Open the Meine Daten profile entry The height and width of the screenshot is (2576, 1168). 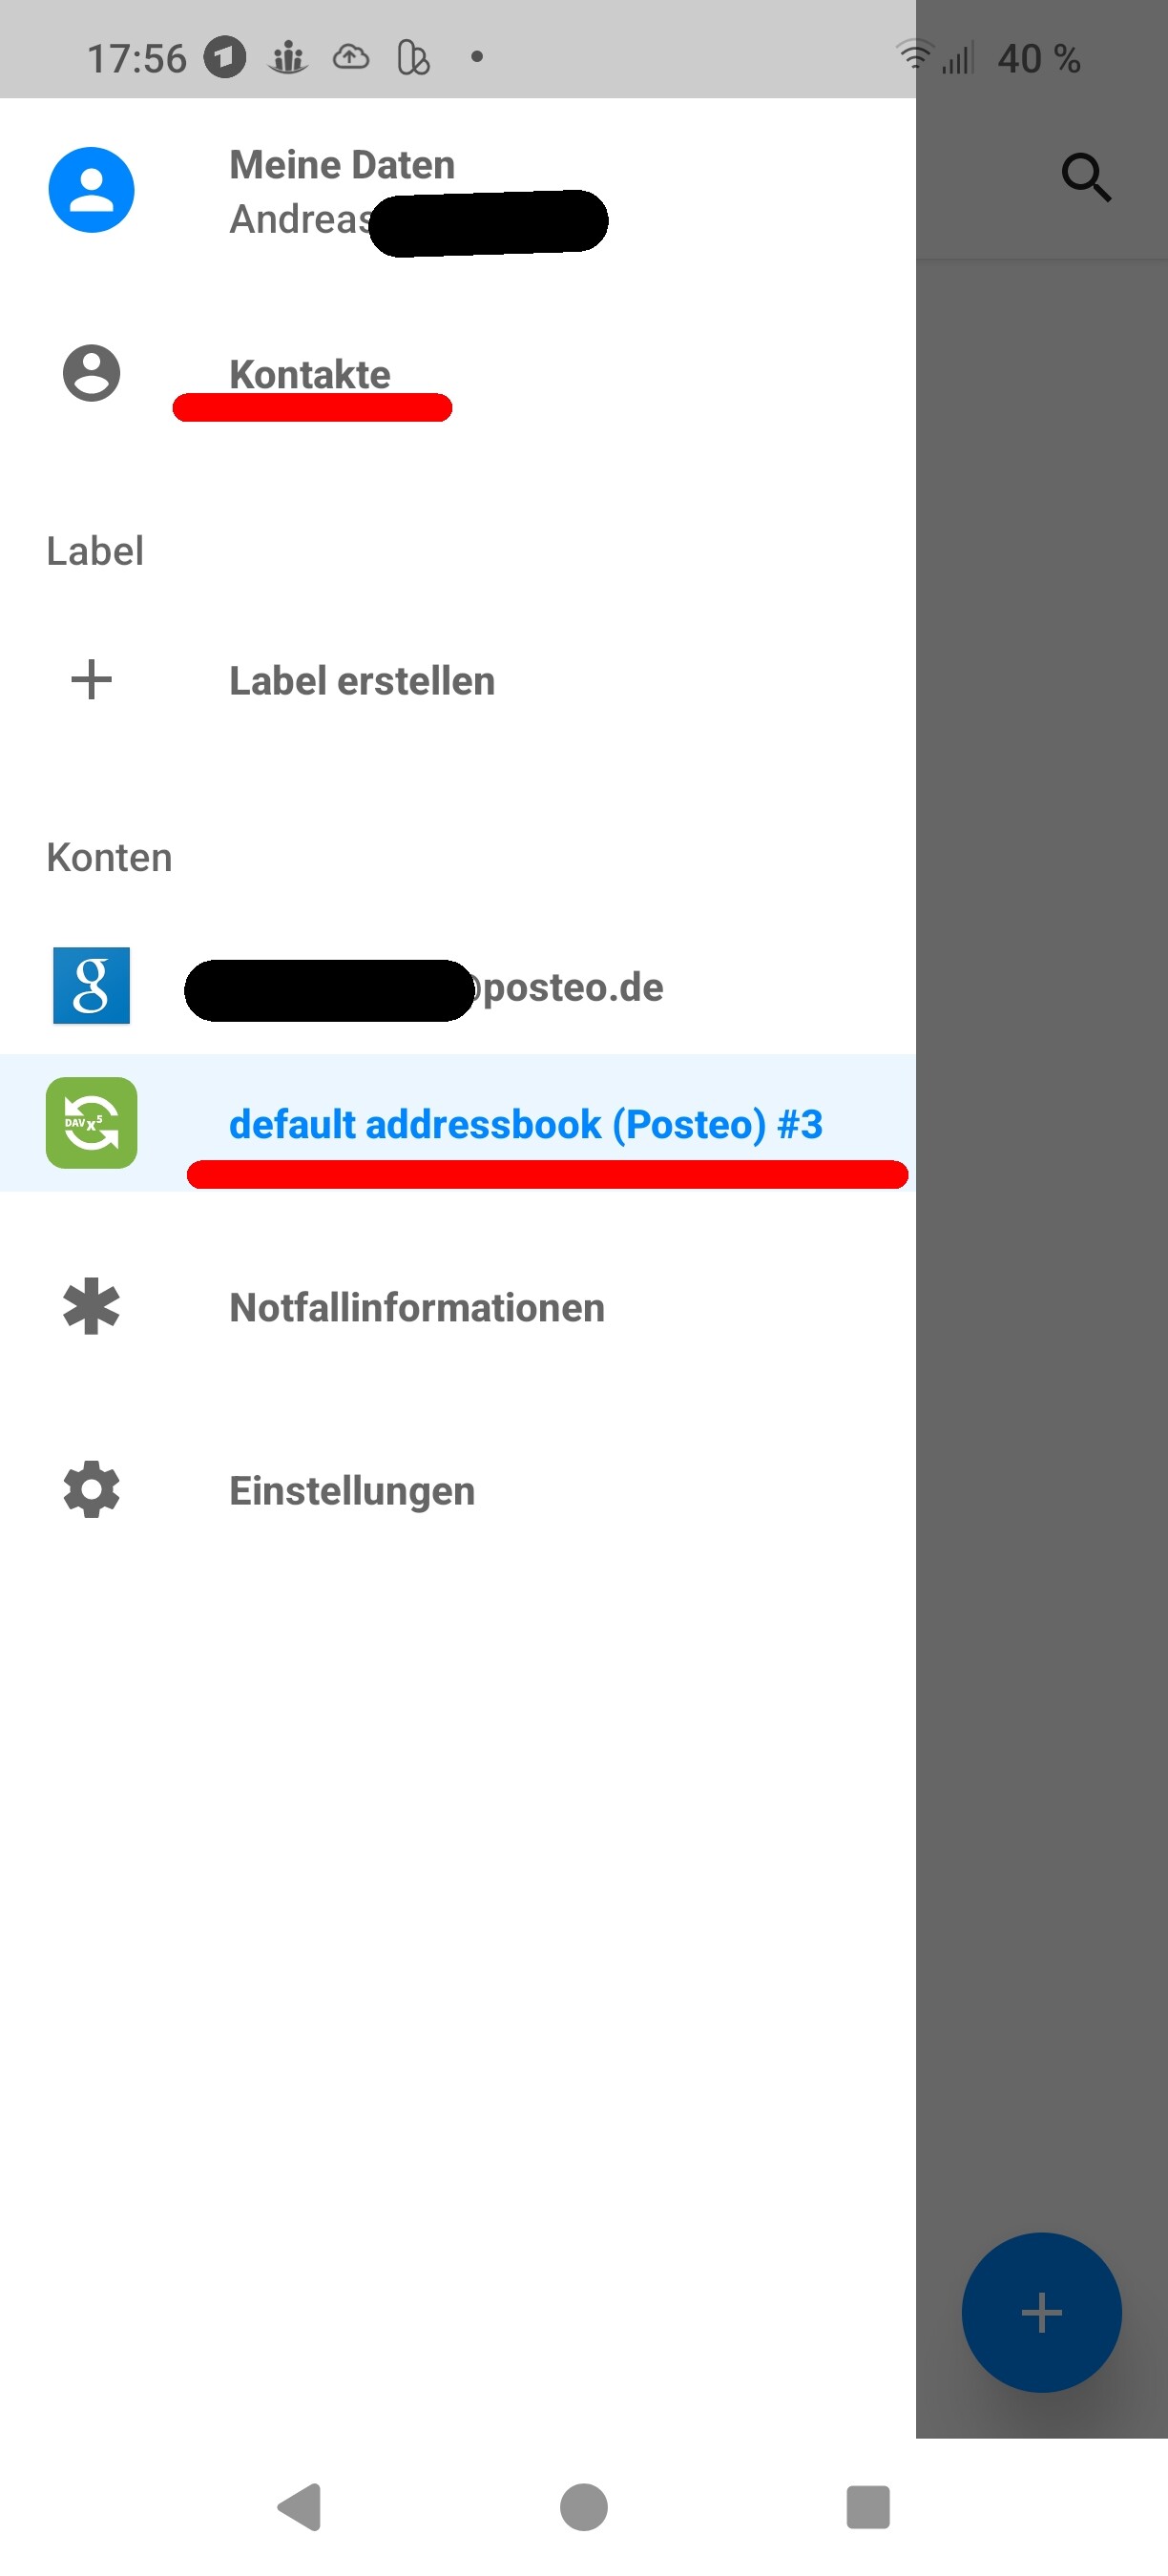point(458,191)
